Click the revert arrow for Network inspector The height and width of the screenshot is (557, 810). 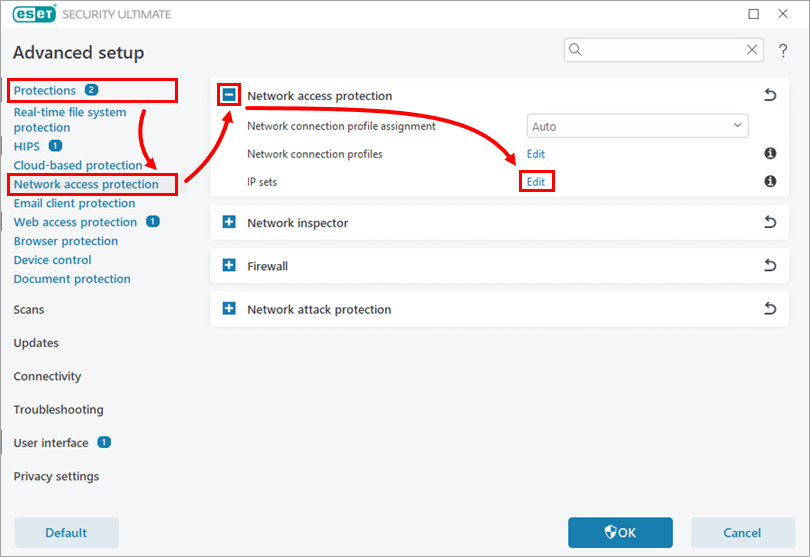click(769, 222)
